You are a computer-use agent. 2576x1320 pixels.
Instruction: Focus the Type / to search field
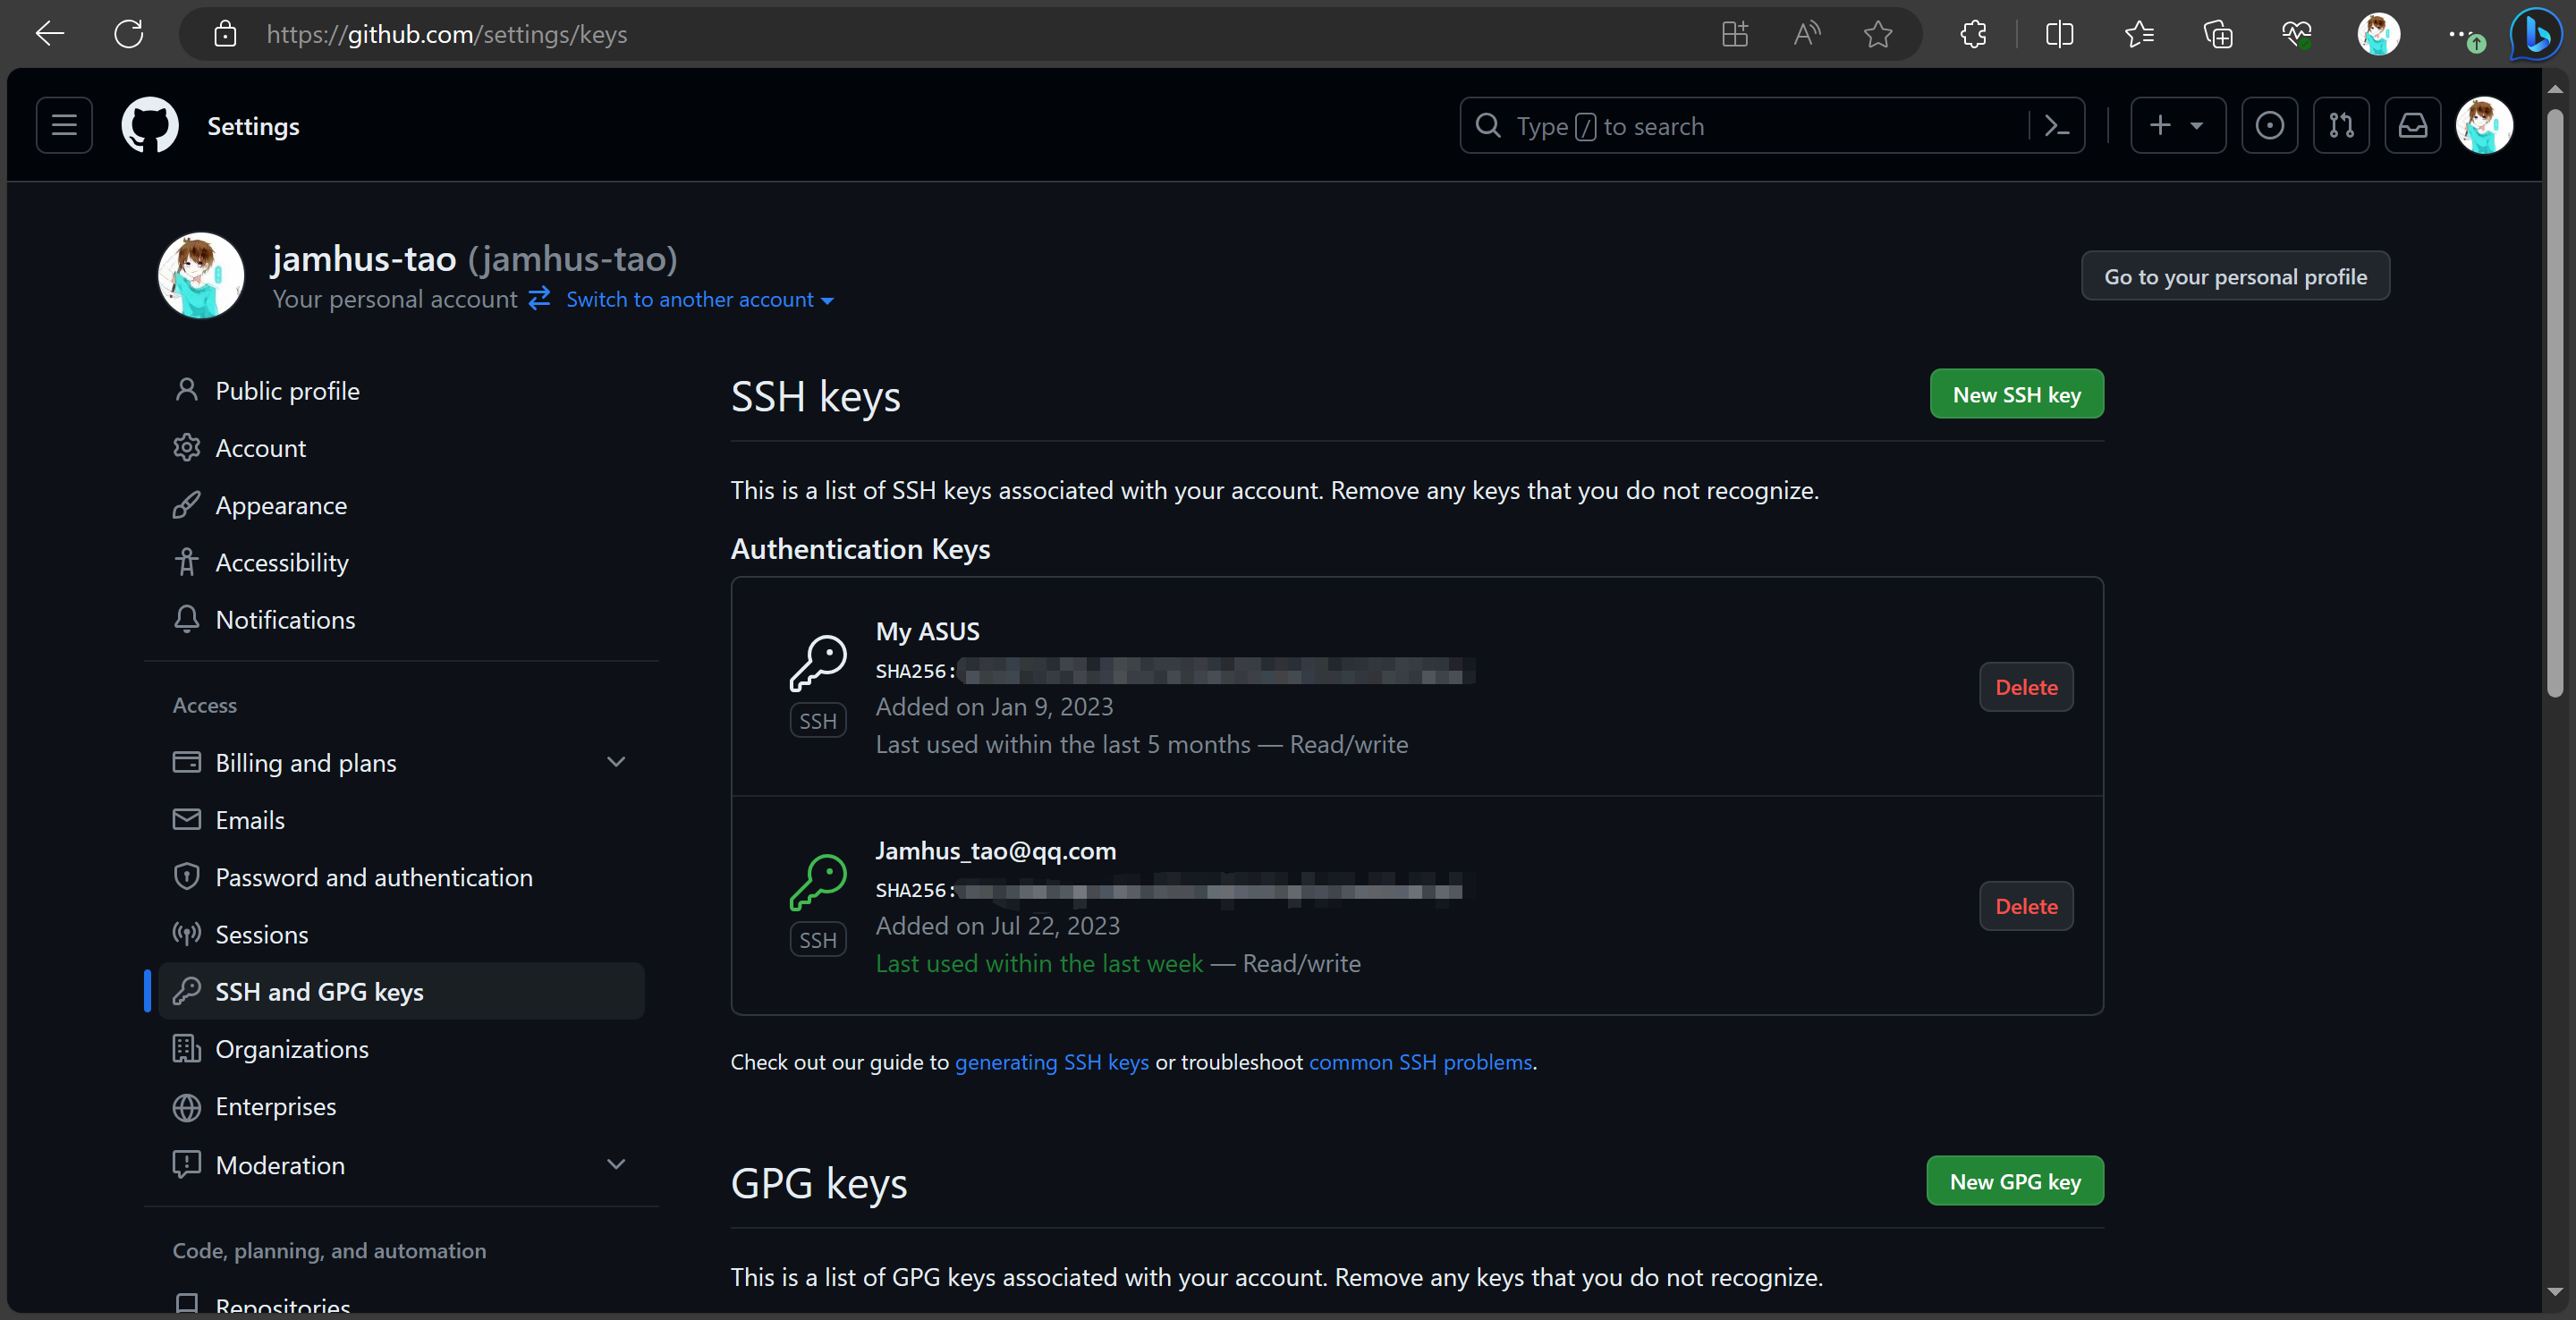point(1745,126)
